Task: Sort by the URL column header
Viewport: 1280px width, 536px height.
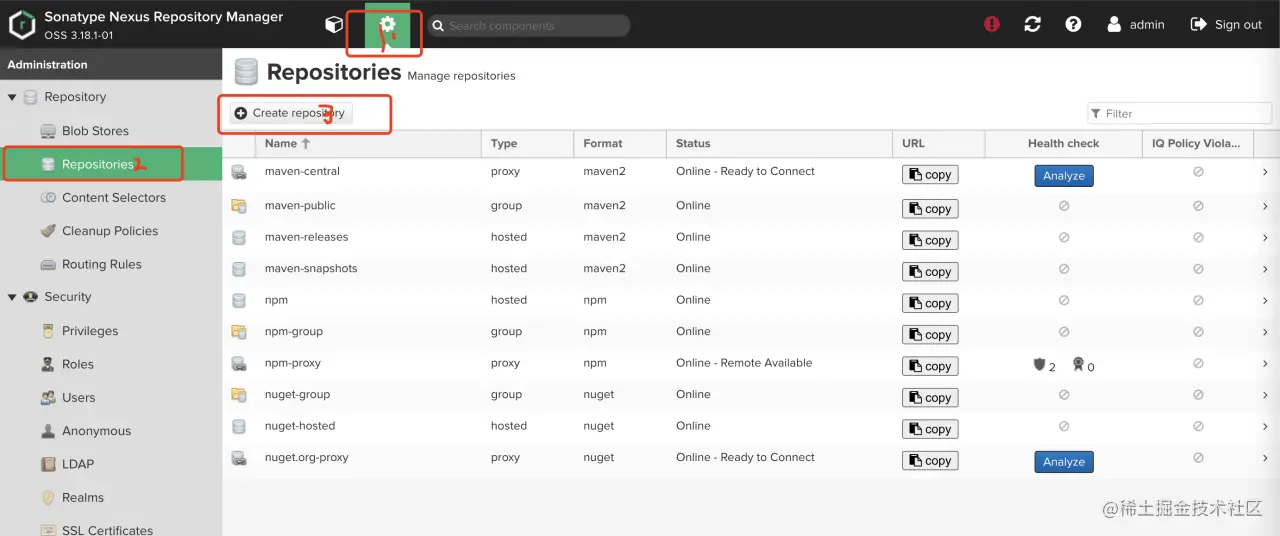Action: pyautogui.click(x=938, y=143)
